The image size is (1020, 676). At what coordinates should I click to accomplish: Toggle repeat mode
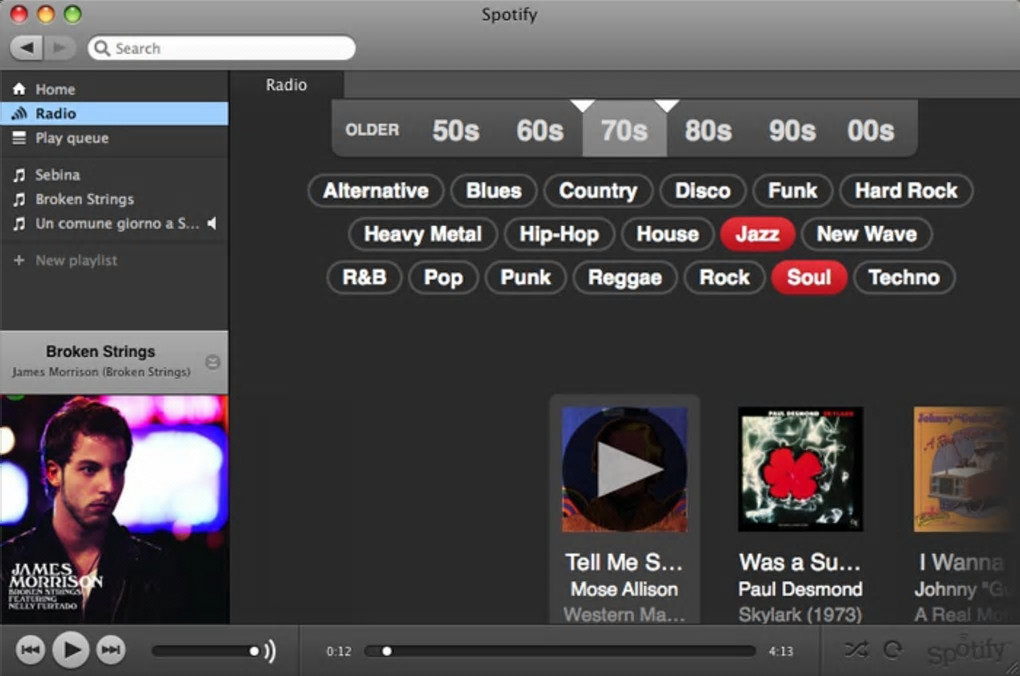point(892,649)
